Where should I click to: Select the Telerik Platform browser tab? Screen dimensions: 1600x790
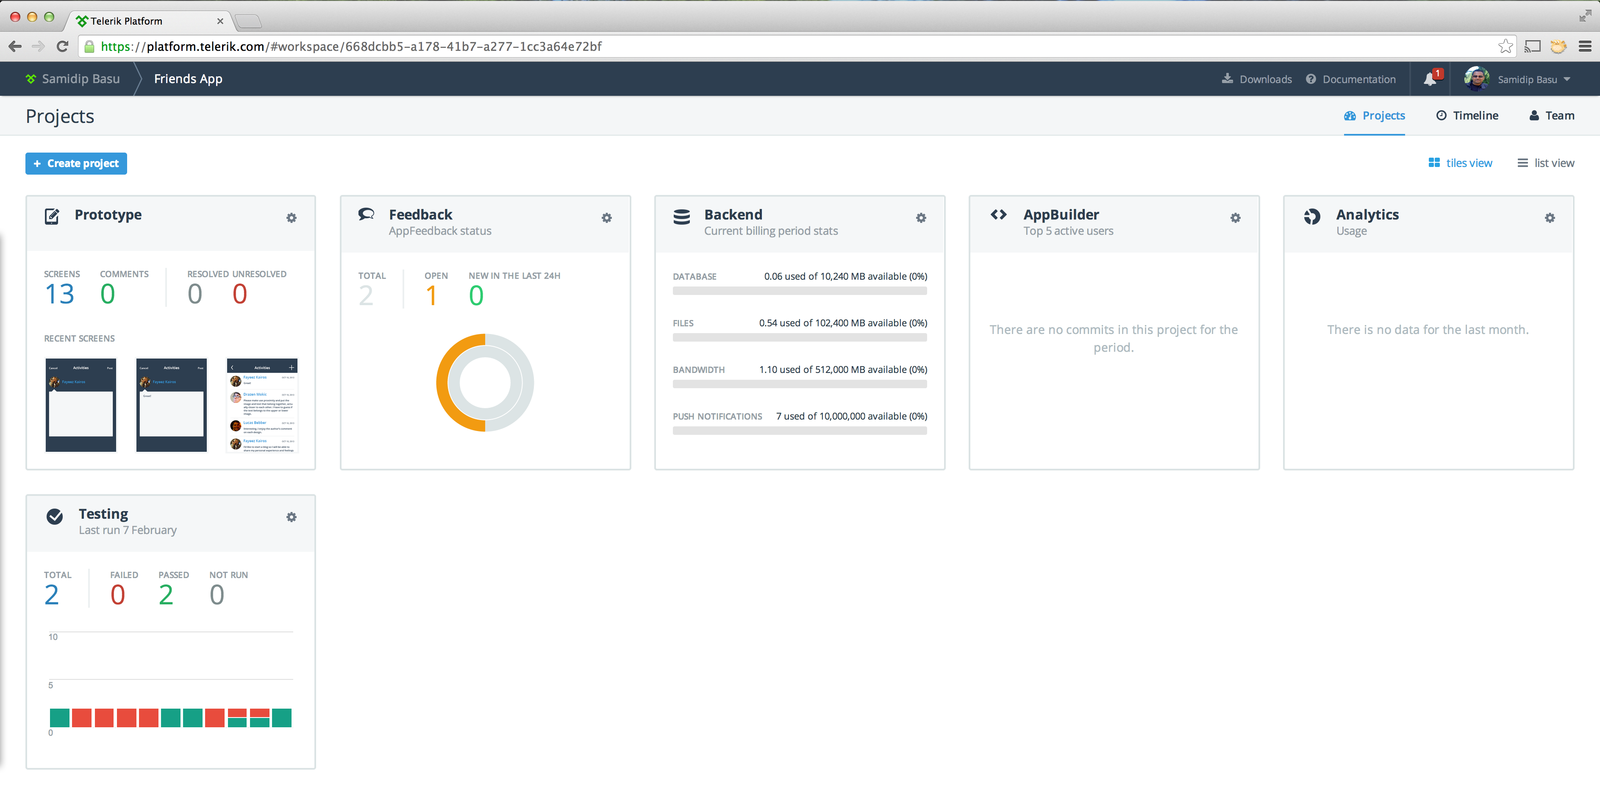(148, 20)
